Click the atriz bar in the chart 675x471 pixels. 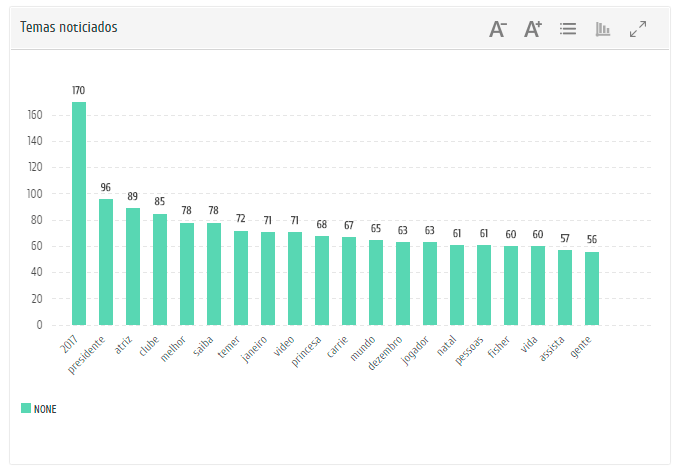point(133,266)
